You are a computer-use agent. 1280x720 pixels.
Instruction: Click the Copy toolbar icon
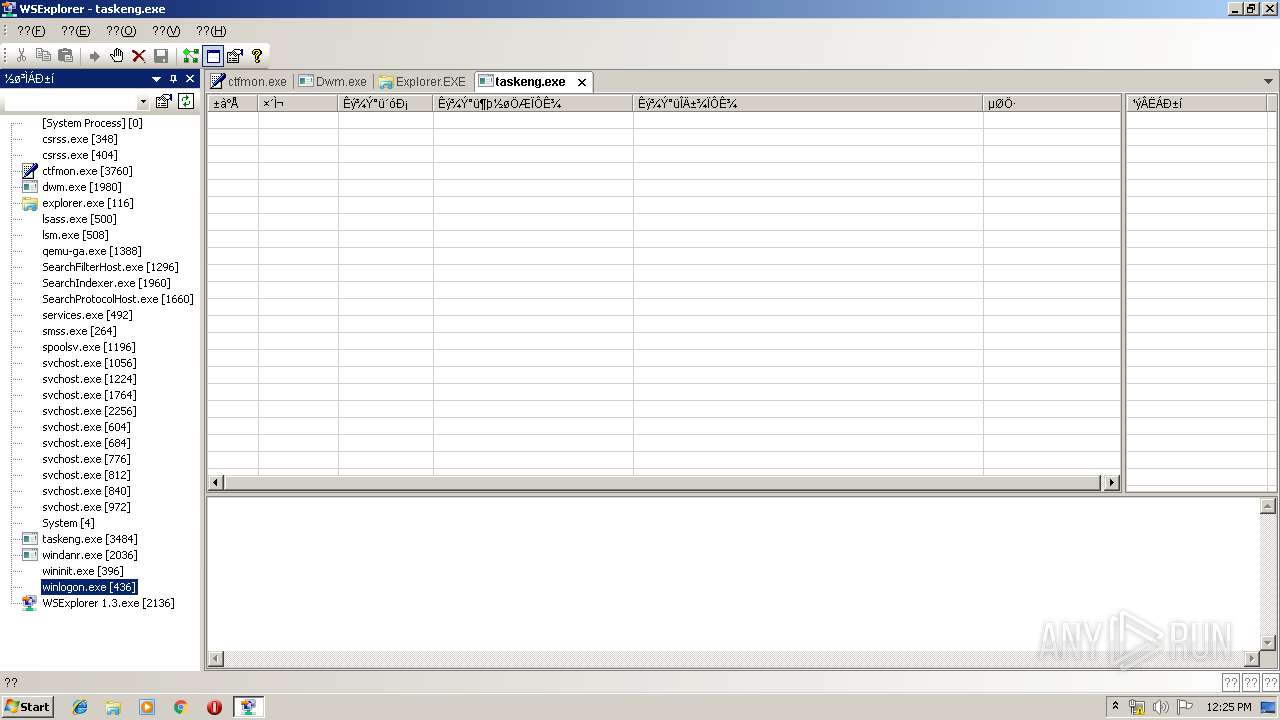point(43,56)
